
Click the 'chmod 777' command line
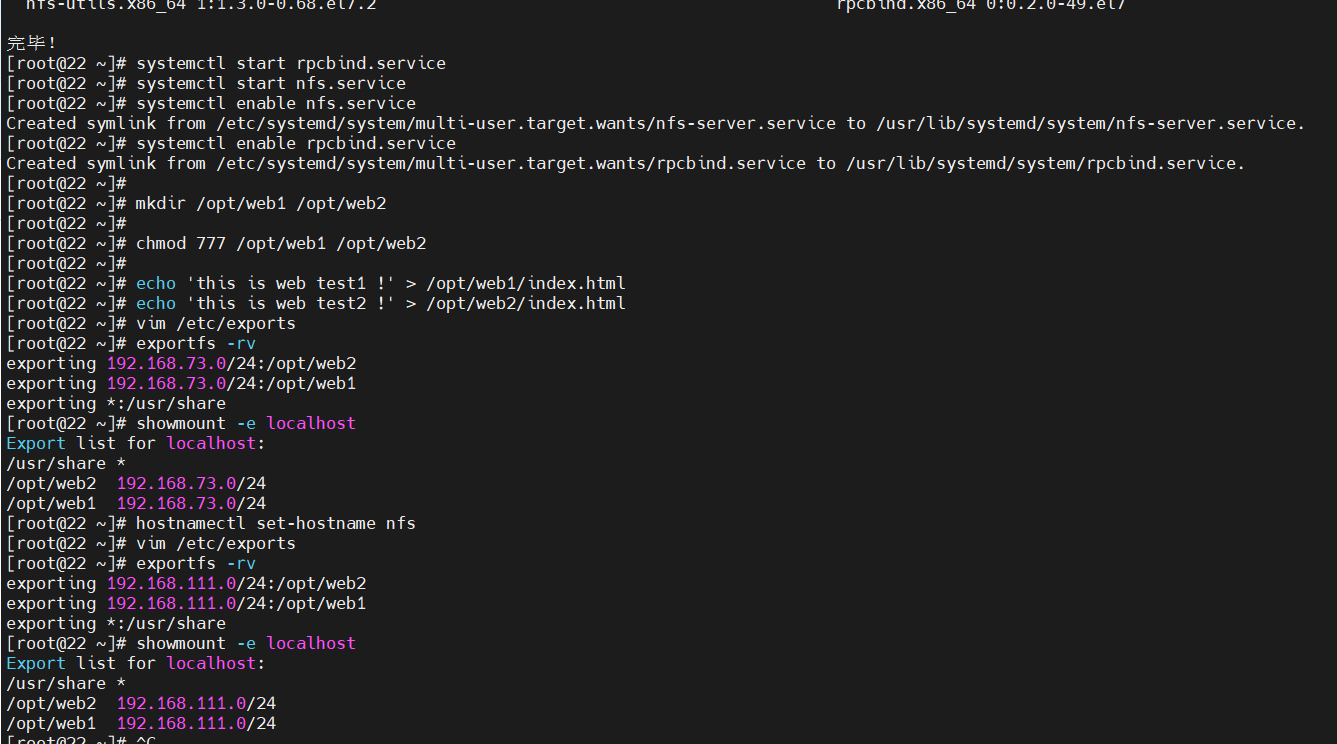click(280, 243)
